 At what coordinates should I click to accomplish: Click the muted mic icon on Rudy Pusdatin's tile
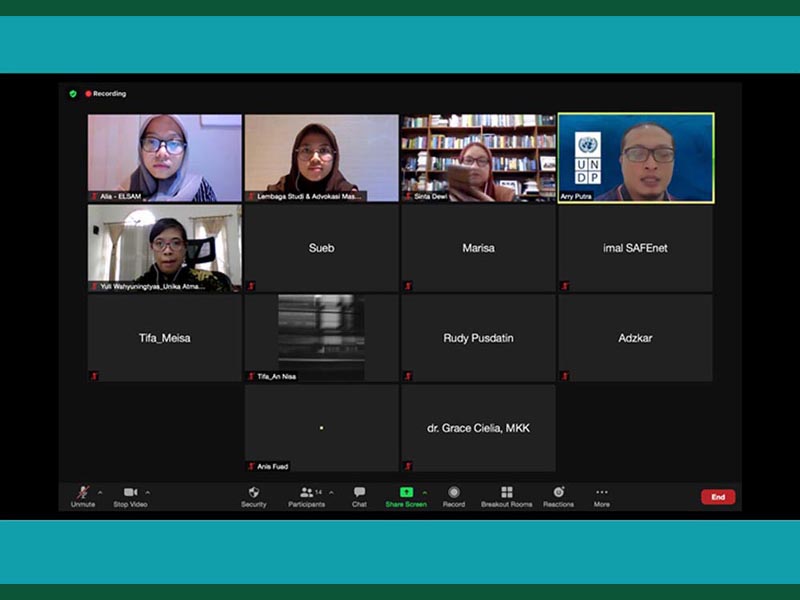point(408,376)
